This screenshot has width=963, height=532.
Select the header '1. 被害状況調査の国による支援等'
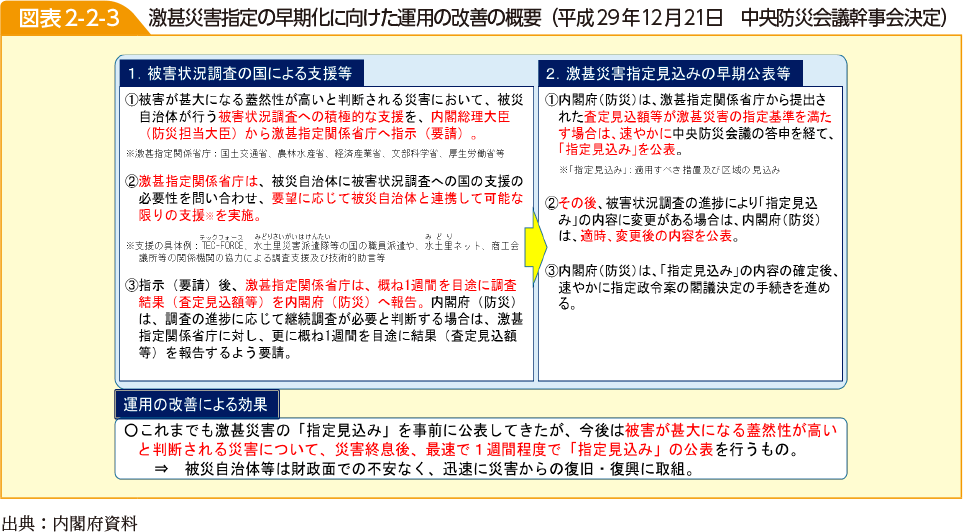(240, 74)
